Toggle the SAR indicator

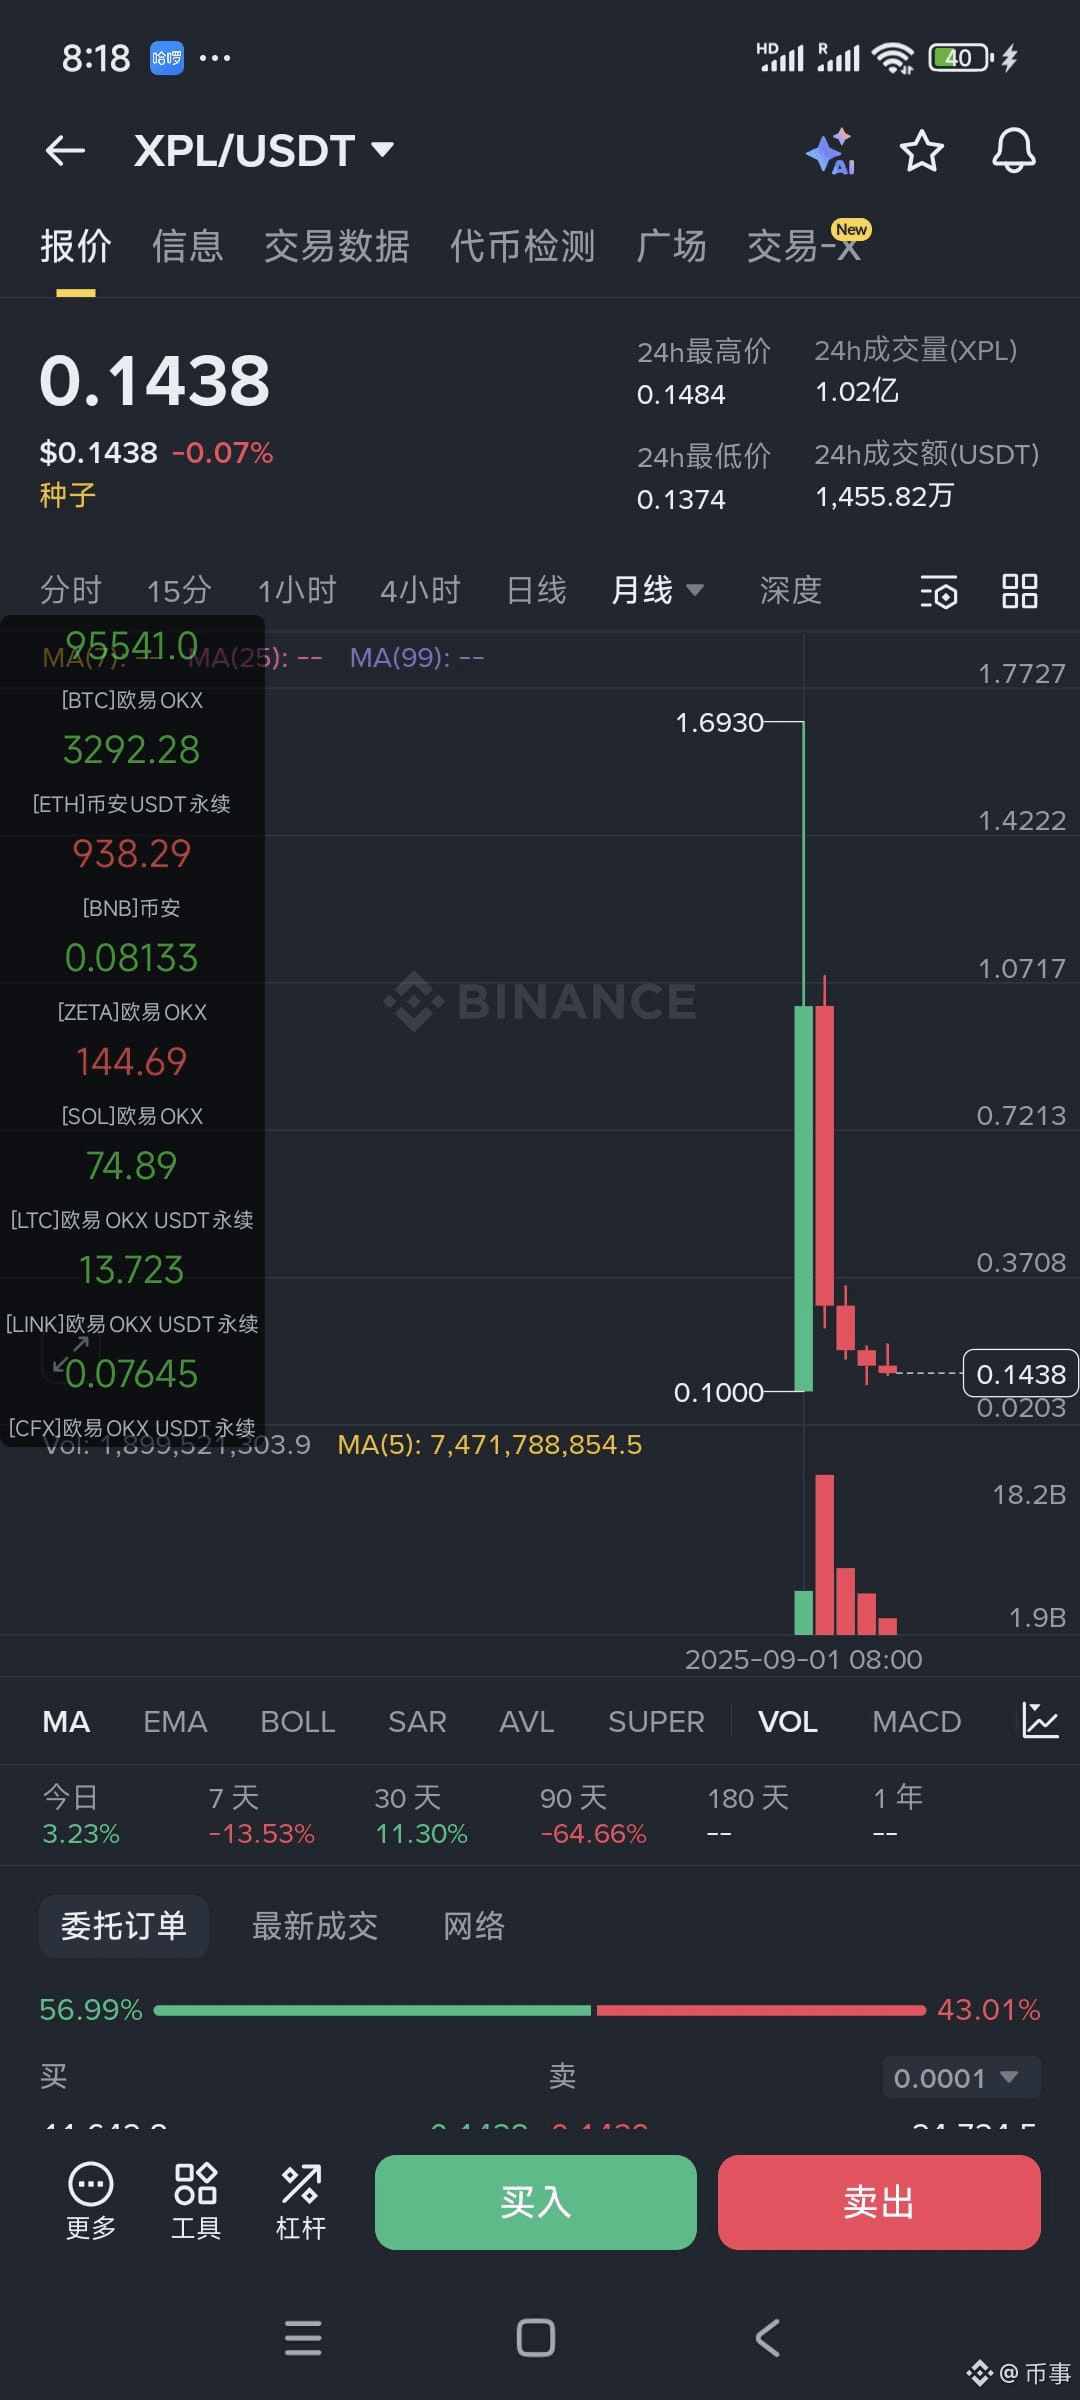[417, 1721]
